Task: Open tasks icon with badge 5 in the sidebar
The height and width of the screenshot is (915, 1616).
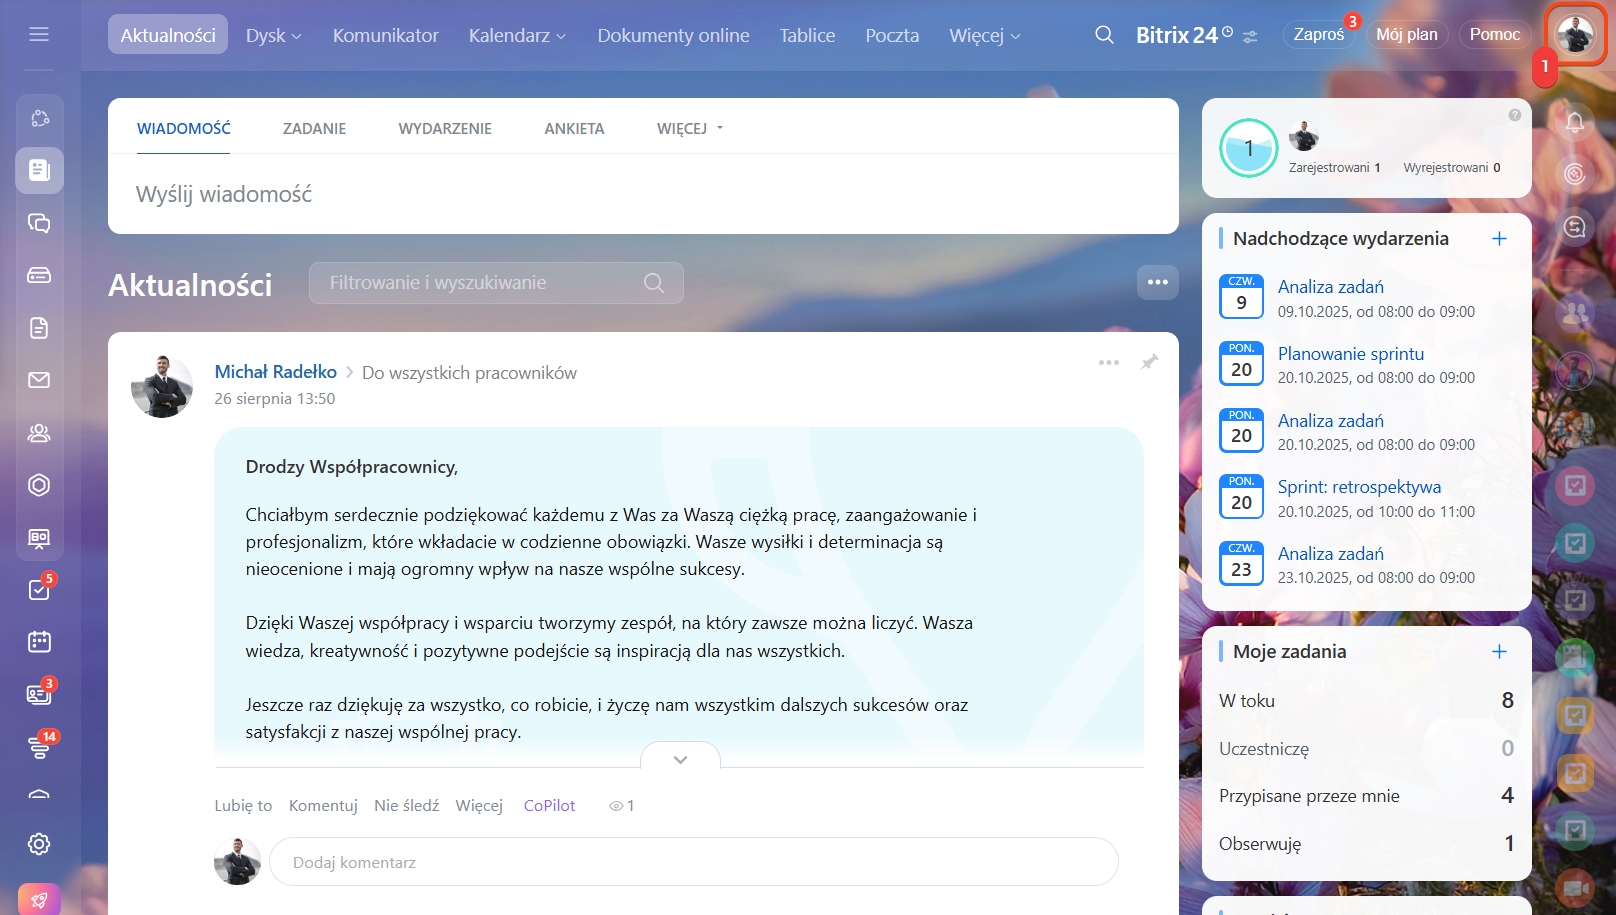Action: click(39, 590)
